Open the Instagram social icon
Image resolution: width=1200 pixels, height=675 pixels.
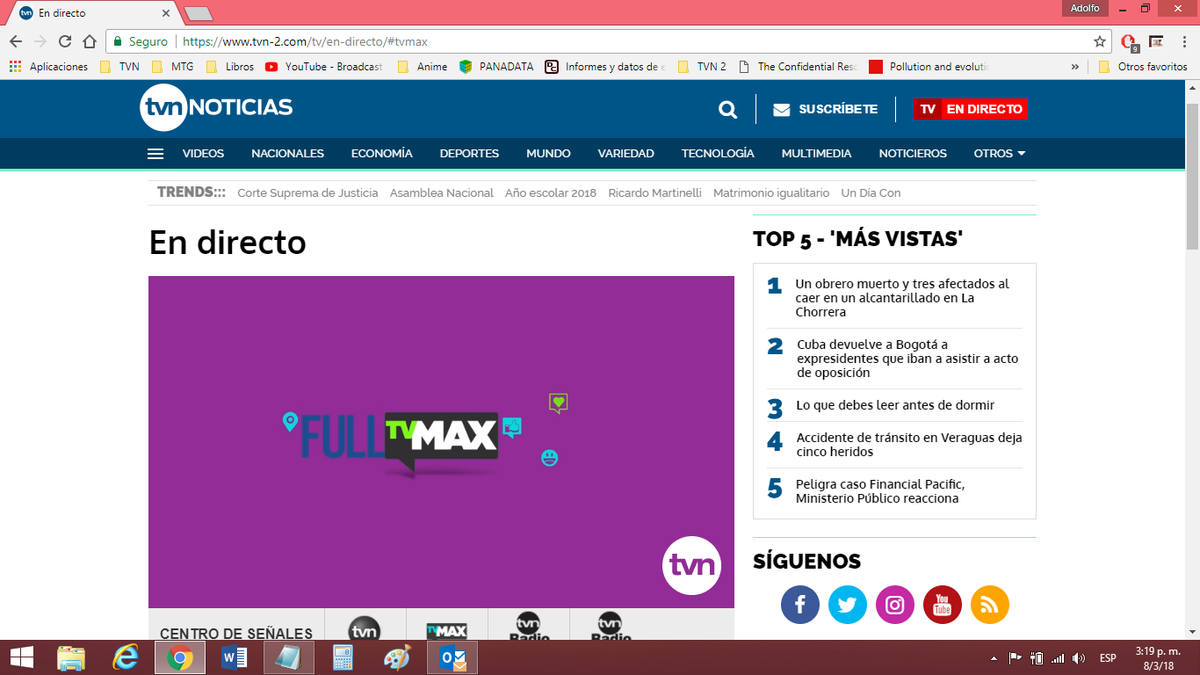[x=895, y=605]
